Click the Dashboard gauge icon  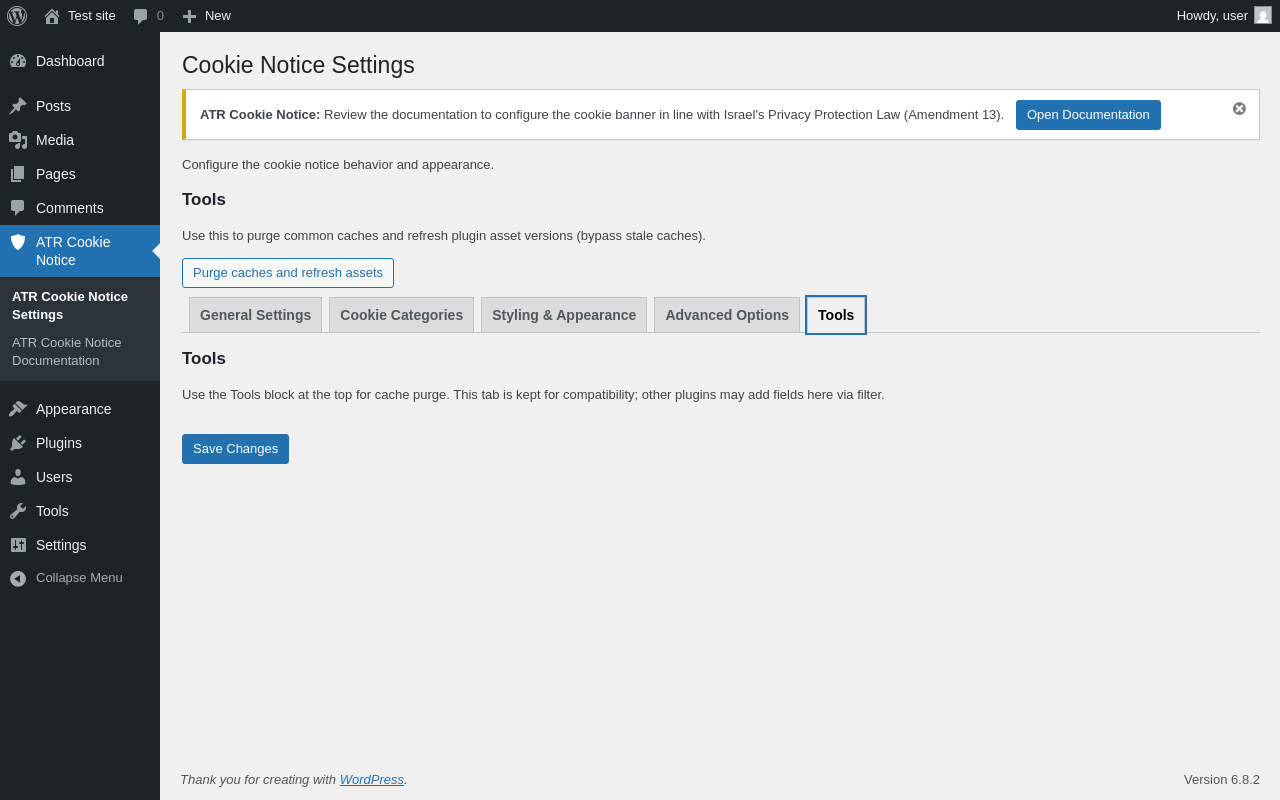18,61
